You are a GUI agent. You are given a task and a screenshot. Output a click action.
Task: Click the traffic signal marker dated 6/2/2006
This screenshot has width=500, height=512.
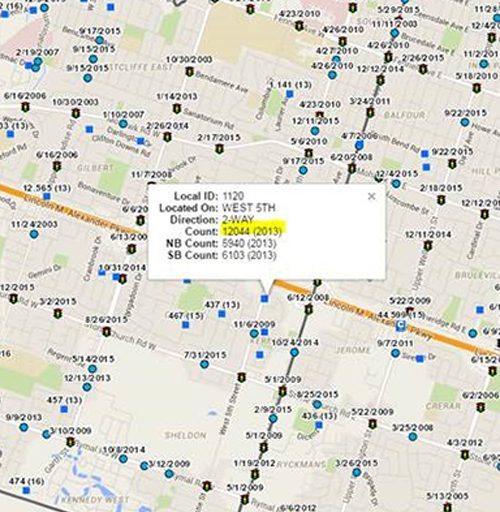click(480, 407)
